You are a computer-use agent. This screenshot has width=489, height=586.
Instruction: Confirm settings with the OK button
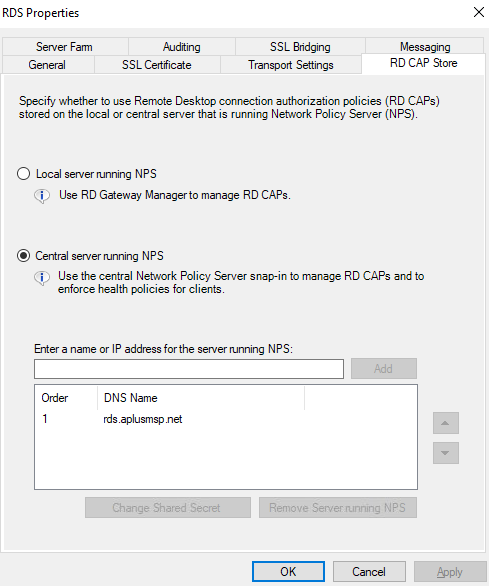point(288,571)
